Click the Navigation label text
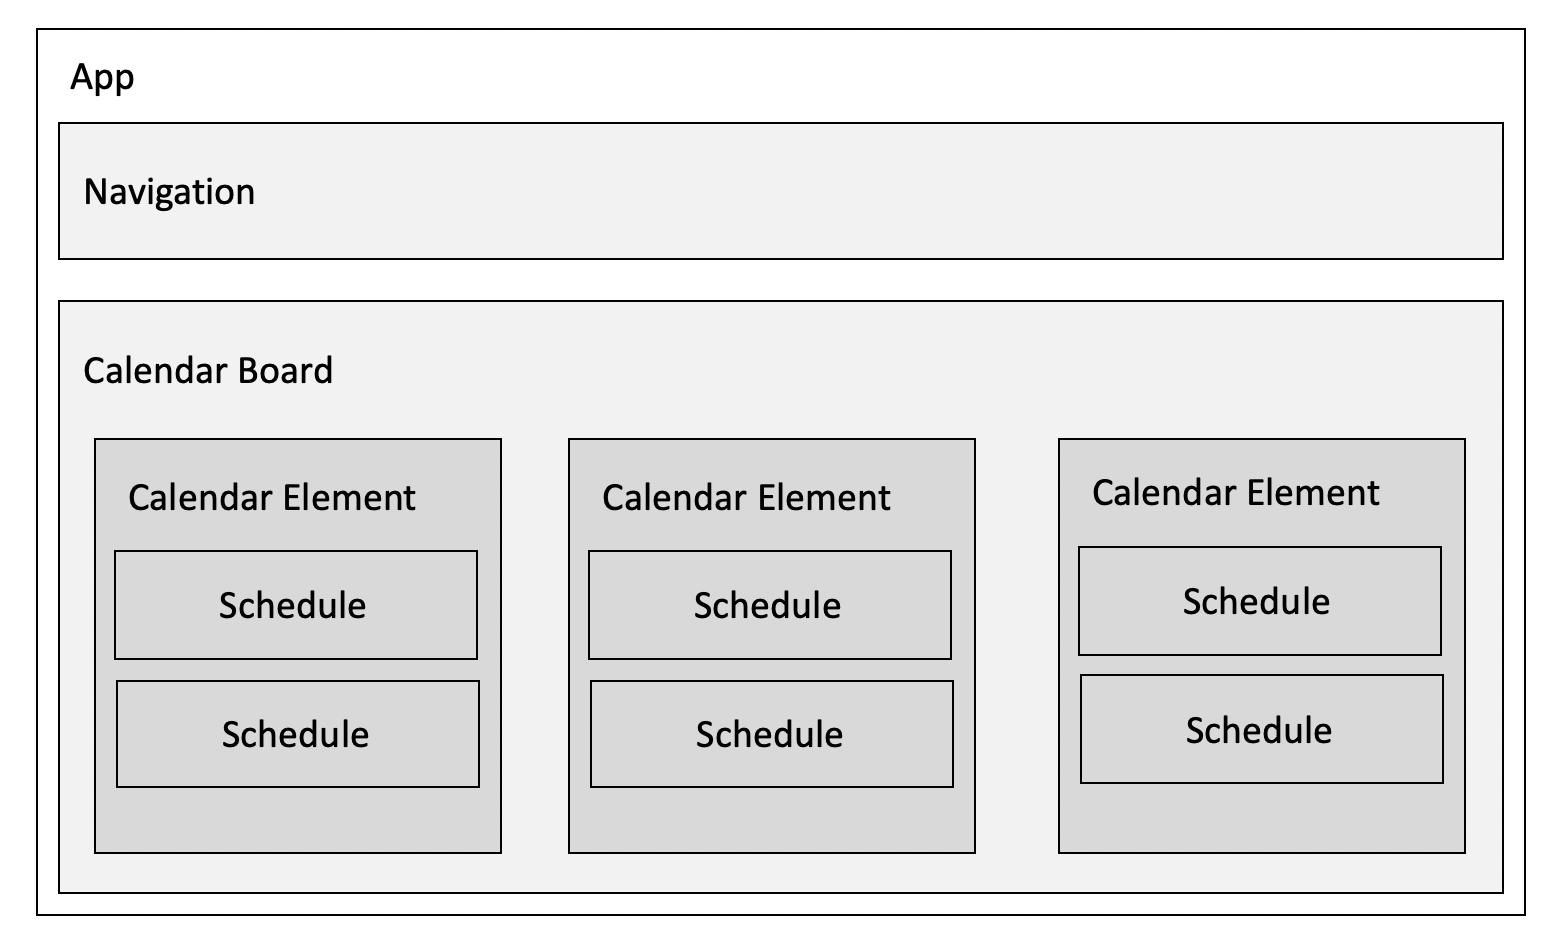 (x=169, y=192)
